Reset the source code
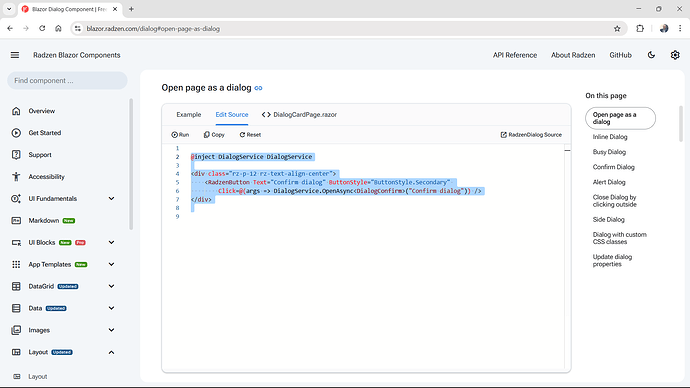 coord(250,135)
